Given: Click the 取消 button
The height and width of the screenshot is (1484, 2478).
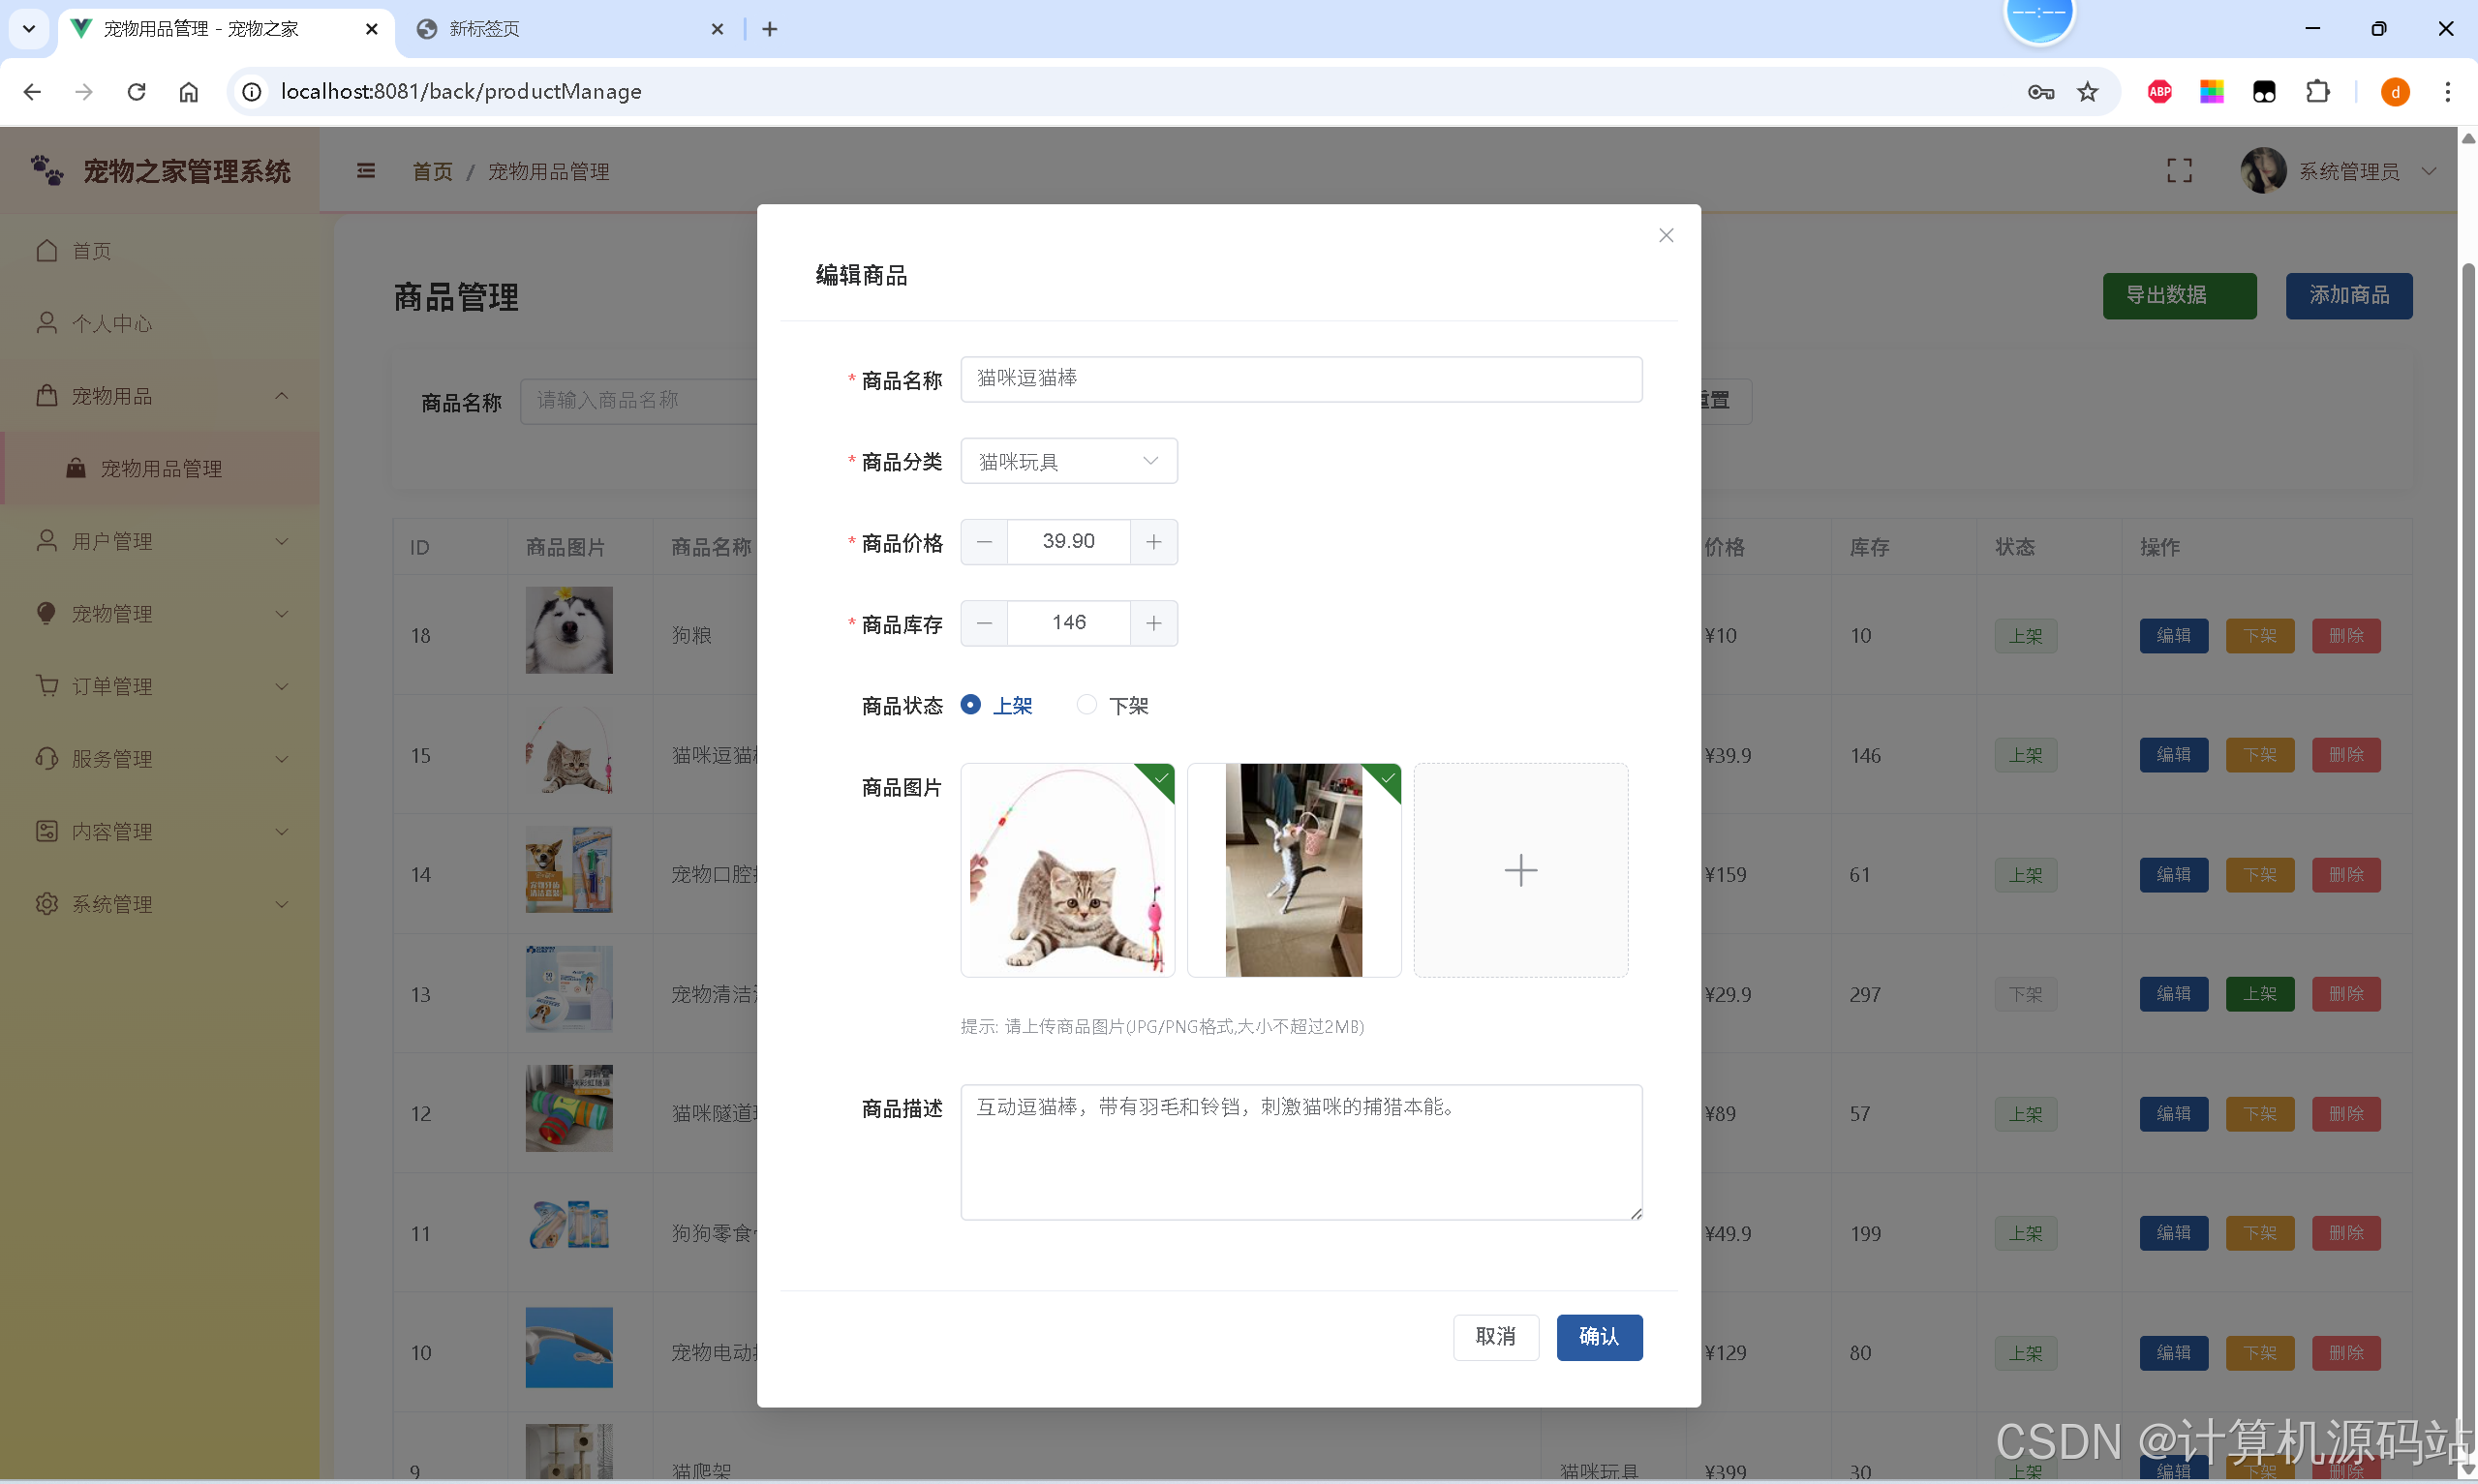Looking at the screenshot, I should 1495,1336.
